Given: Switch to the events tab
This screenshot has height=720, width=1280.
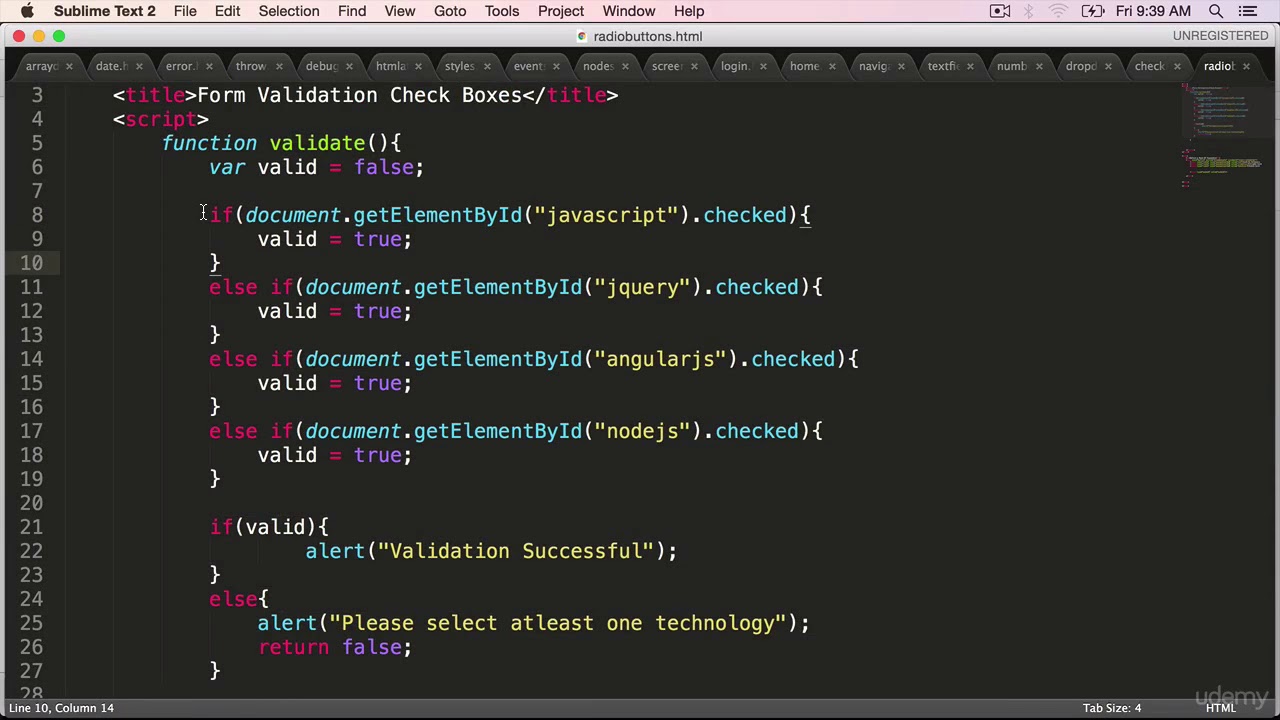Looking at the screenshot, I should tap(528, 67).
